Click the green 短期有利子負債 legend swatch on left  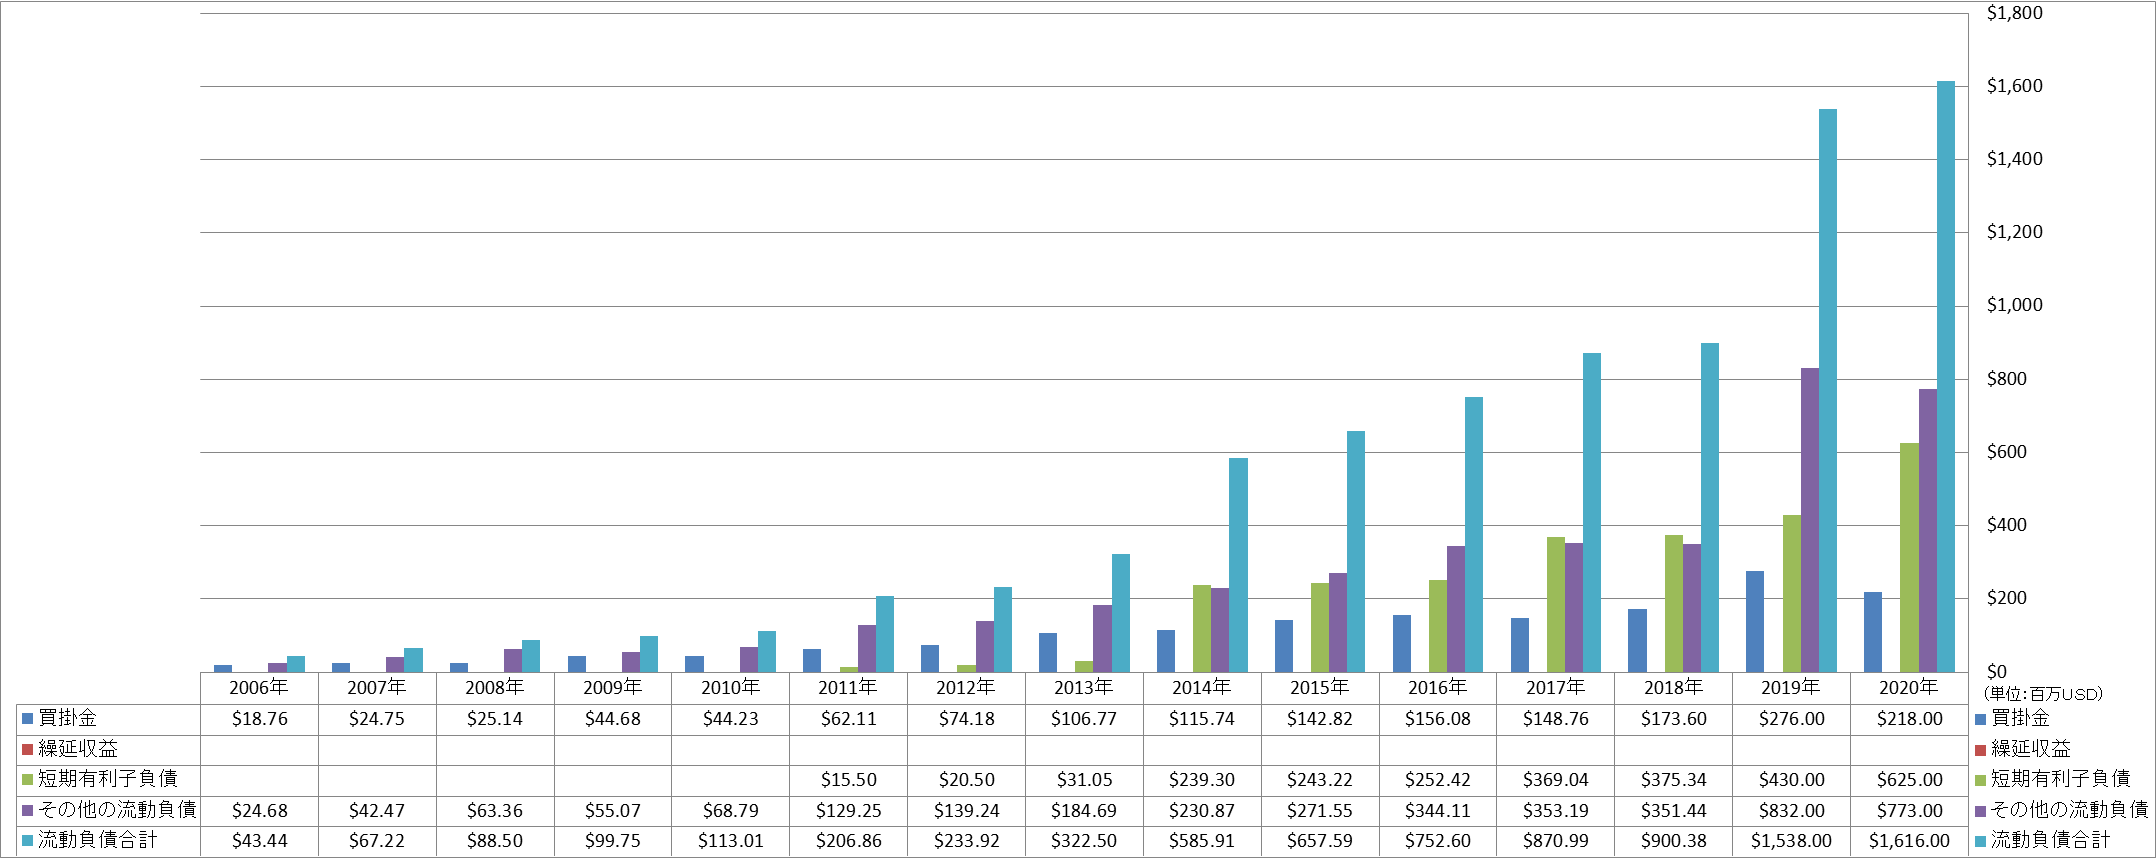[28, 779]
